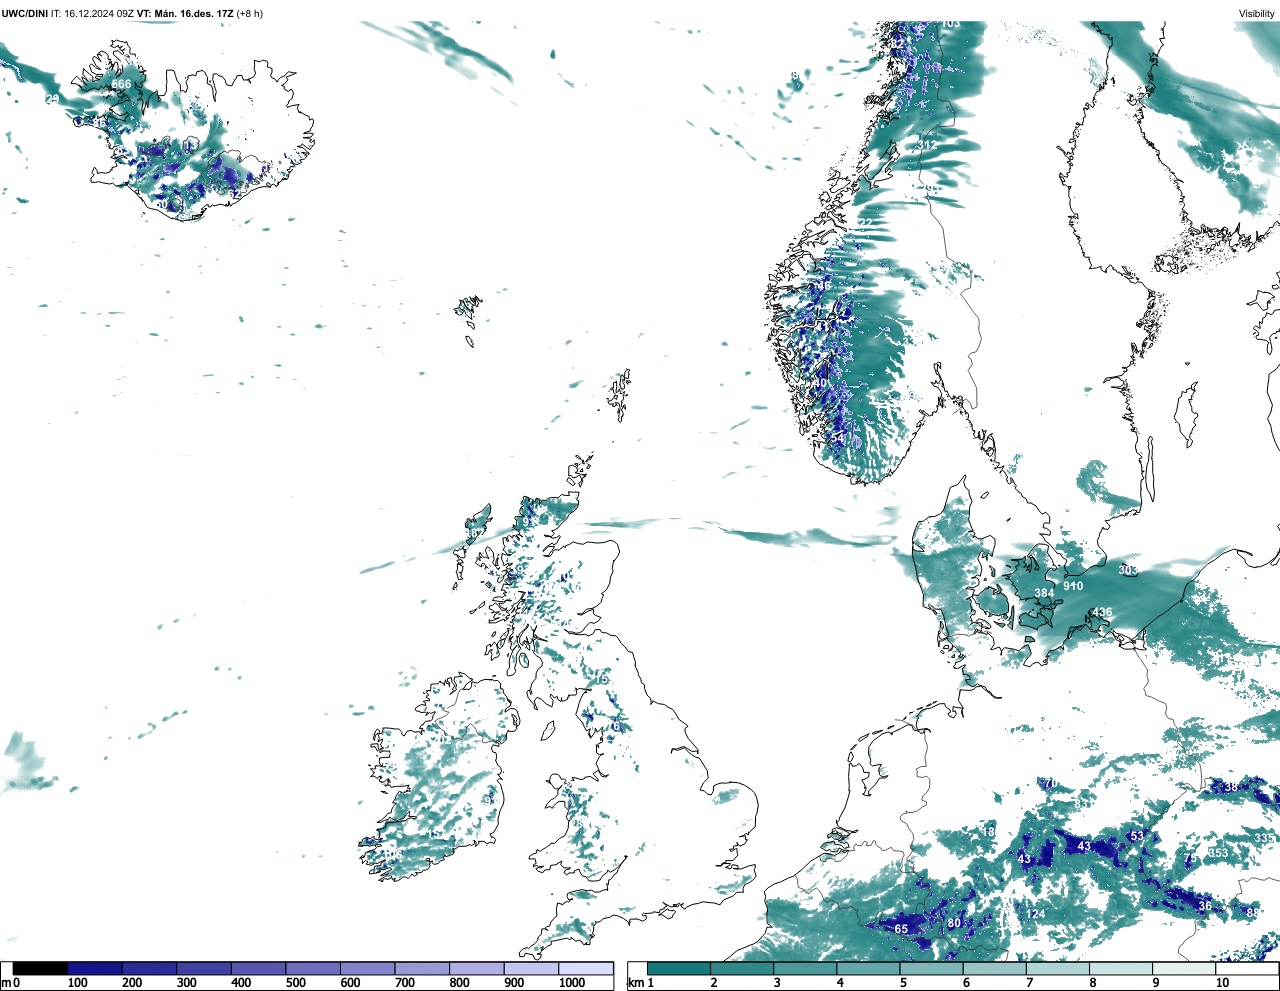
Task: Select the 600–700 m legend swatch
Action: pyautogui.click(x=367, y=968)
